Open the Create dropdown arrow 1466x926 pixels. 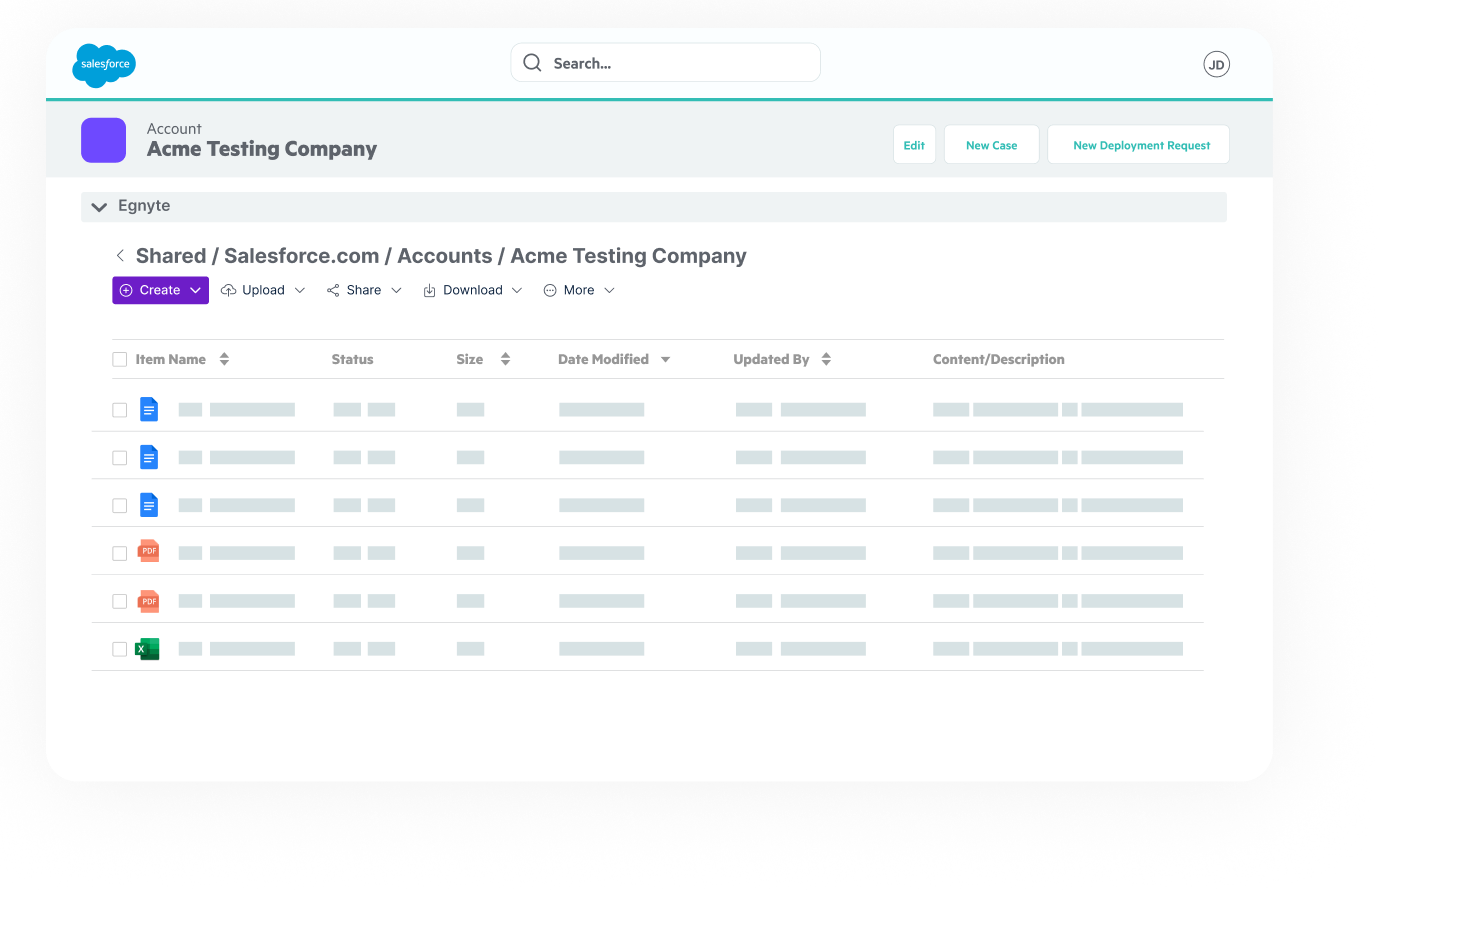193,290
